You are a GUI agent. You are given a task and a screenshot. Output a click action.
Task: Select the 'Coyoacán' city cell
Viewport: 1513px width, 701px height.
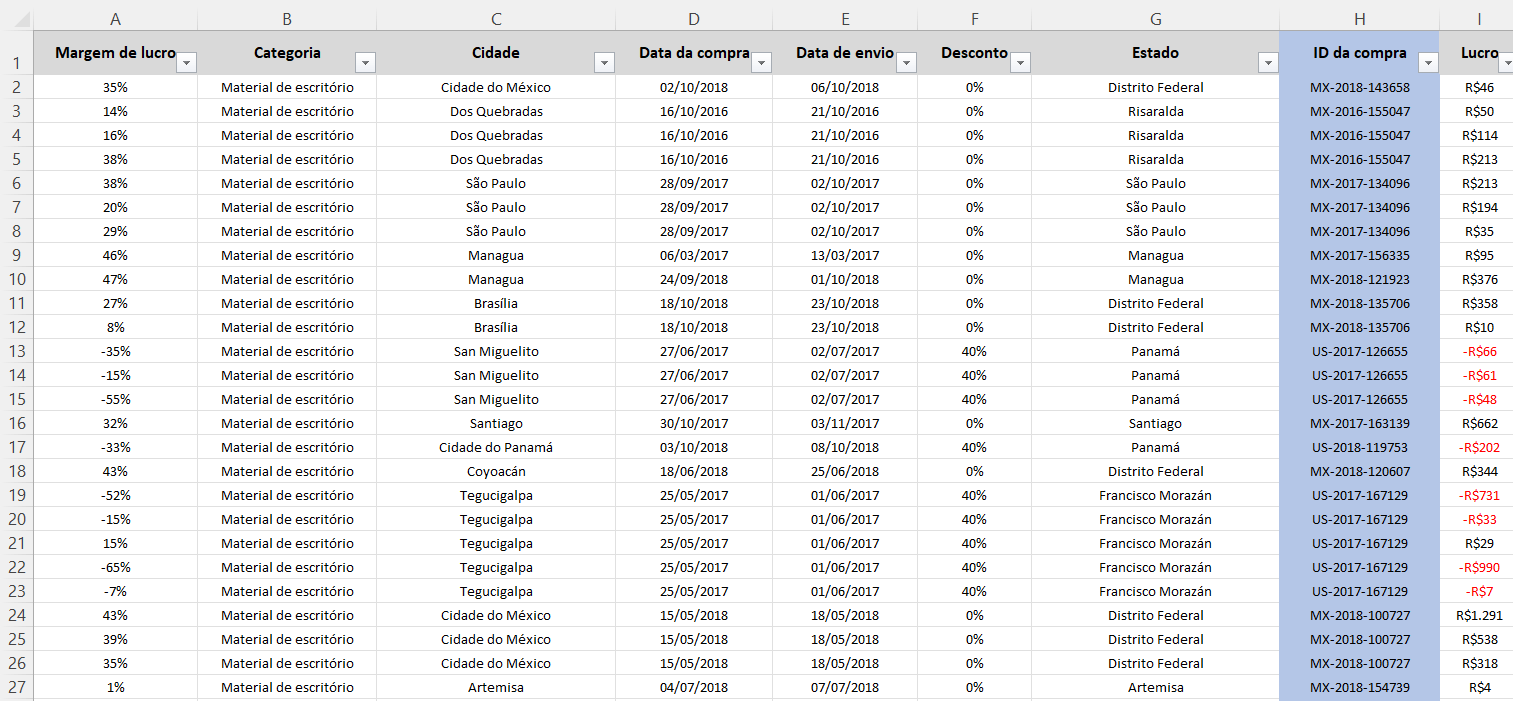click(x=496, y=471)
